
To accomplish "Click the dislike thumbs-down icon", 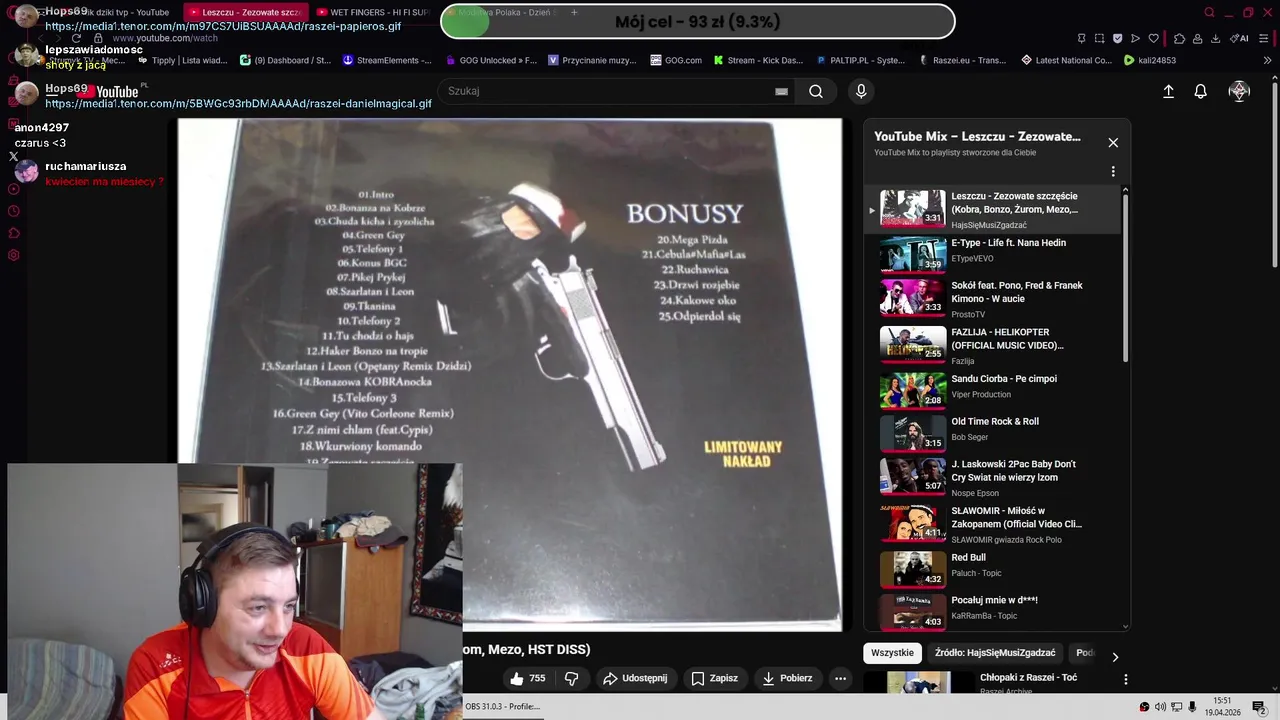I will 571,678.
